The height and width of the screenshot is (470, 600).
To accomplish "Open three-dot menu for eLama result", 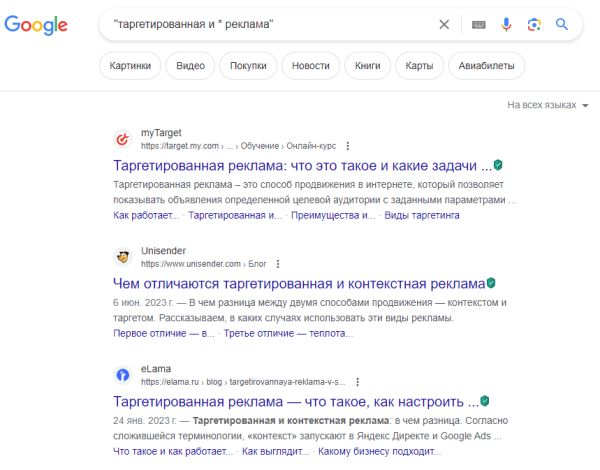I will click(x=357, y=381).
